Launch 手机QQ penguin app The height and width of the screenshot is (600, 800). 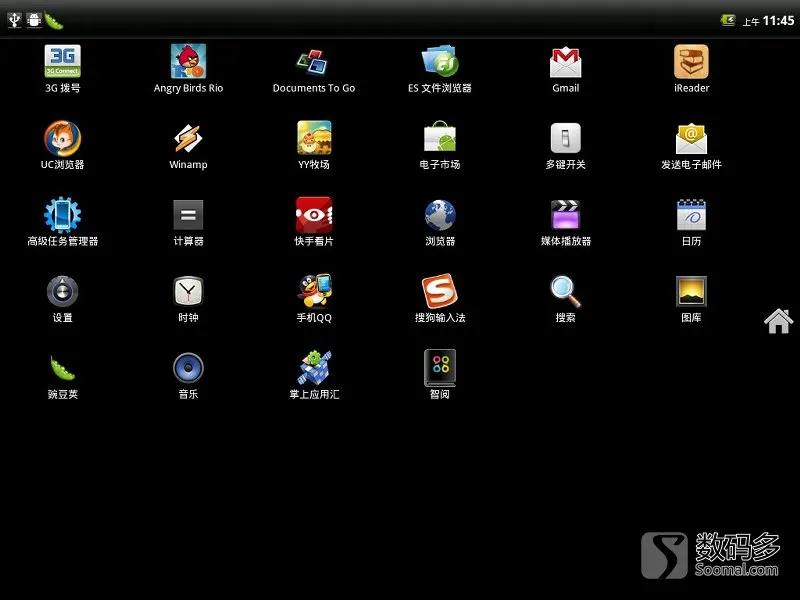[x=314, y=298]
